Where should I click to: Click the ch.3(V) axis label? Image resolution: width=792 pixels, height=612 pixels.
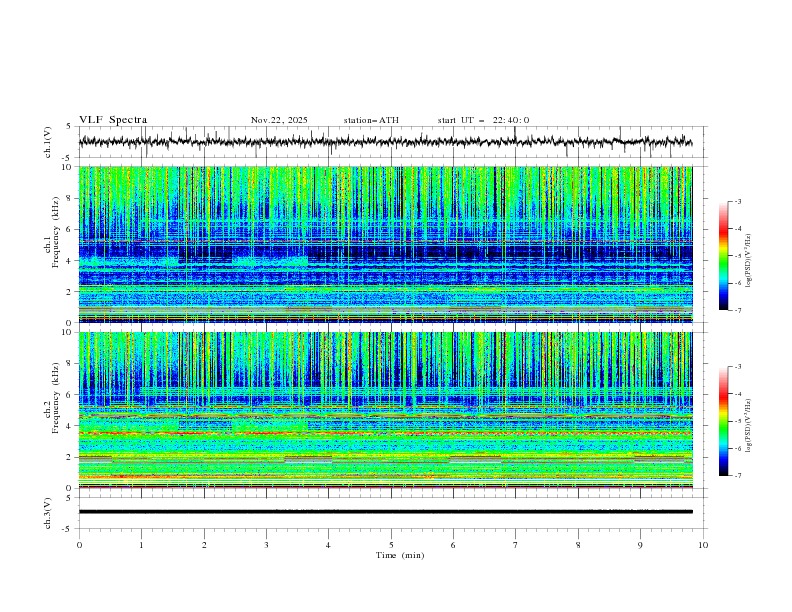[x=48, y=513]
